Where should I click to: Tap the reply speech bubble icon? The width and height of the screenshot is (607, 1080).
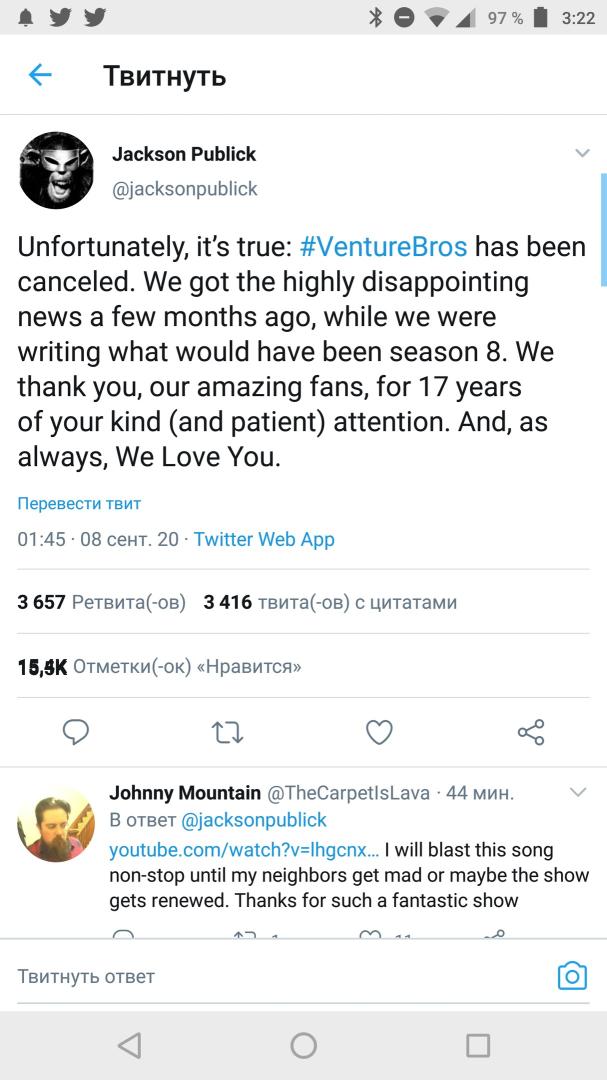(x=77, y=733)
